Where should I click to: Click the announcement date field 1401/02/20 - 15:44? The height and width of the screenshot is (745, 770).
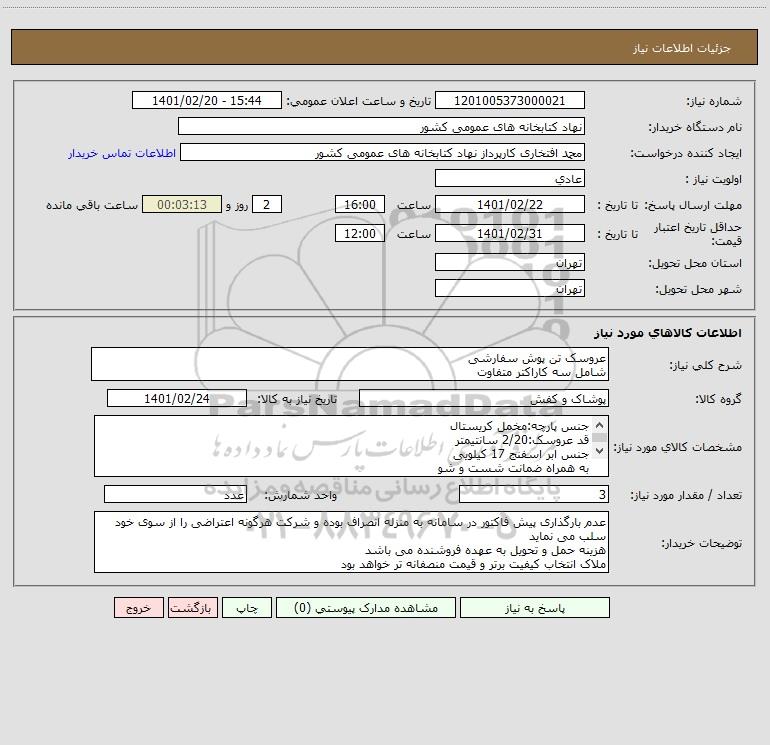pos(207,100)
